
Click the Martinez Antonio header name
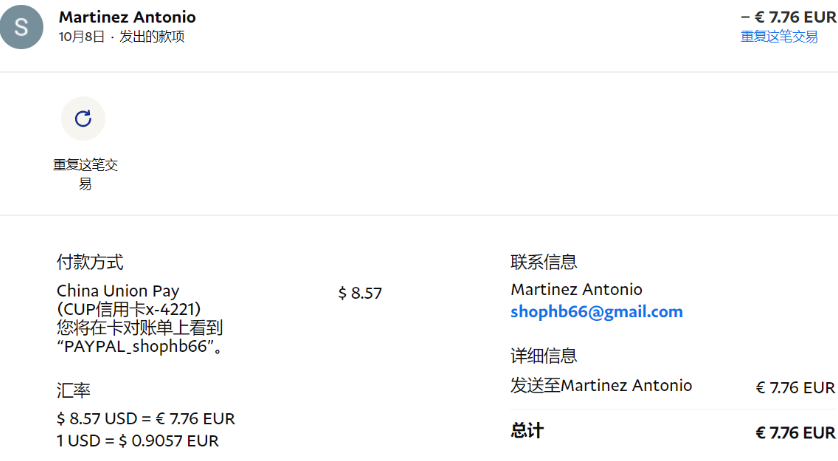point(127,17)
